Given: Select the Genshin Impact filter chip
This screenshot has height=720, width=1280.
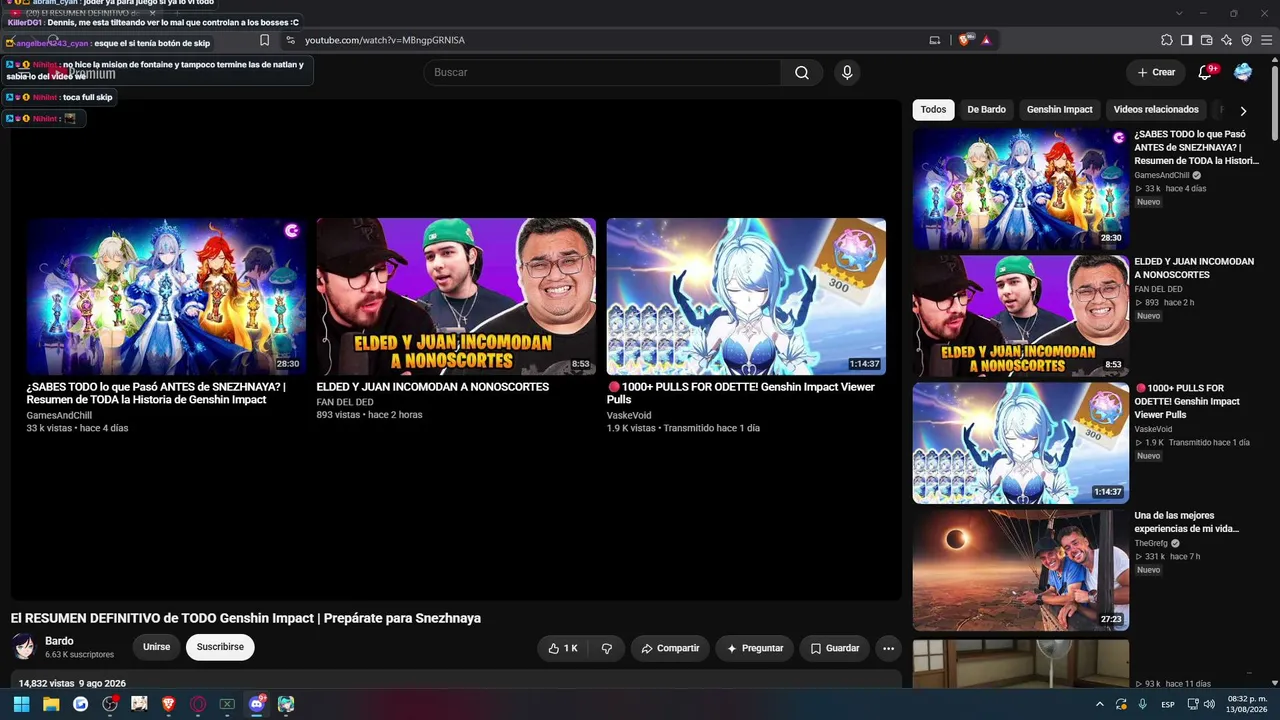Looking at the screenshot, I should point(1060,110).
